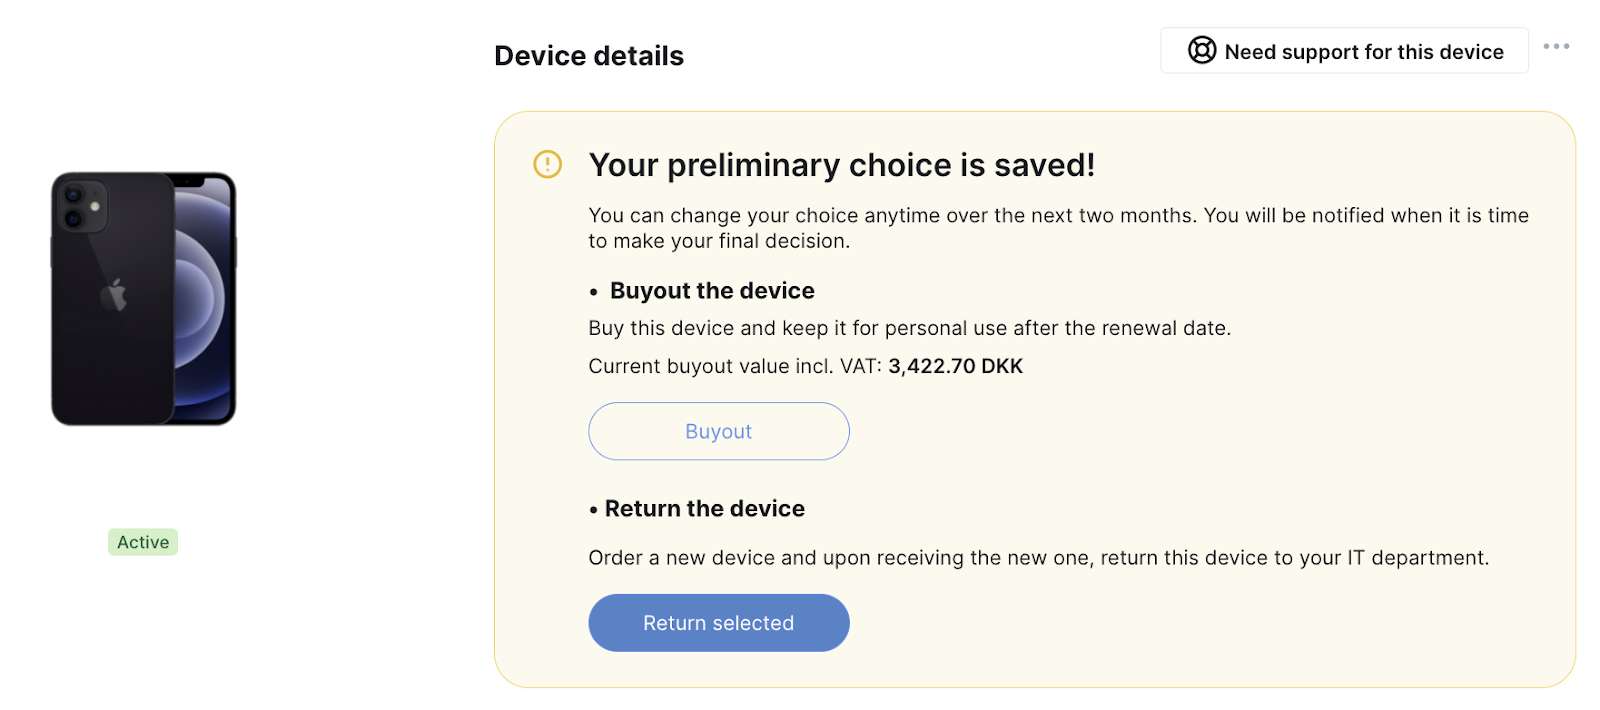This screenshot has height=710, width=1600.
Task: Click the 'Buy this device and keep it' line
Action: [x=909, y=328]
